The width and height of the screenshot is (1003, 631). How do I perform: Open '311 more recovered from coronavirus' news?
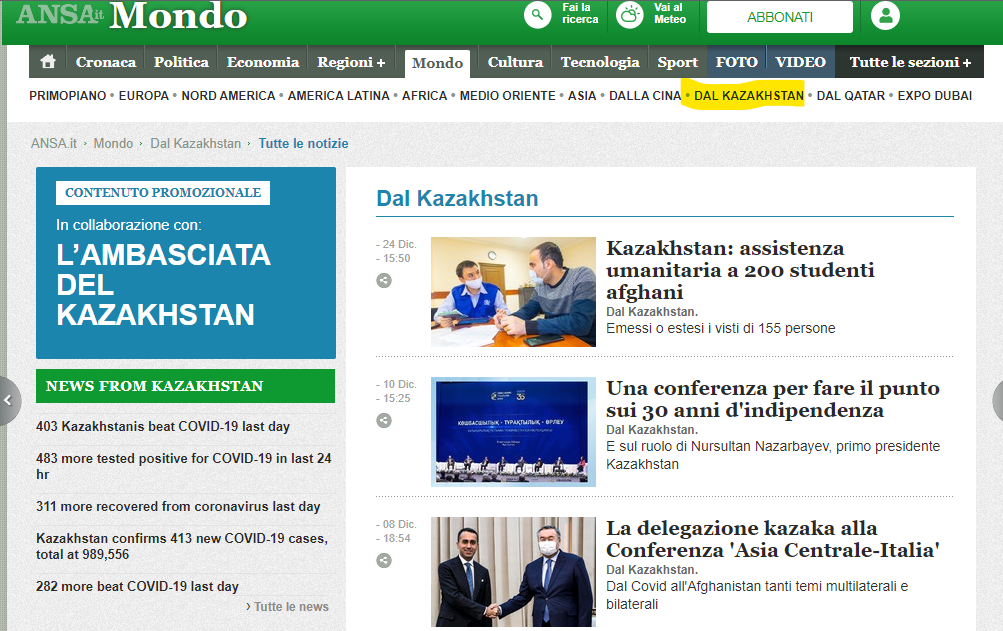(x=178, y=506)
